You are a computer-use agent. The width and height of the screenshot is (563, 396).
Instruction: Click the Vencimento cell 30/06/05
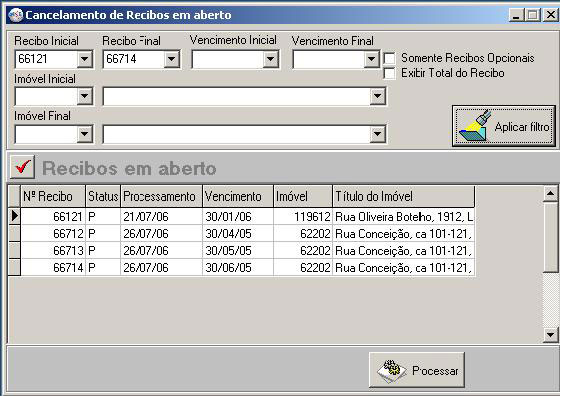tap(238, 267)
